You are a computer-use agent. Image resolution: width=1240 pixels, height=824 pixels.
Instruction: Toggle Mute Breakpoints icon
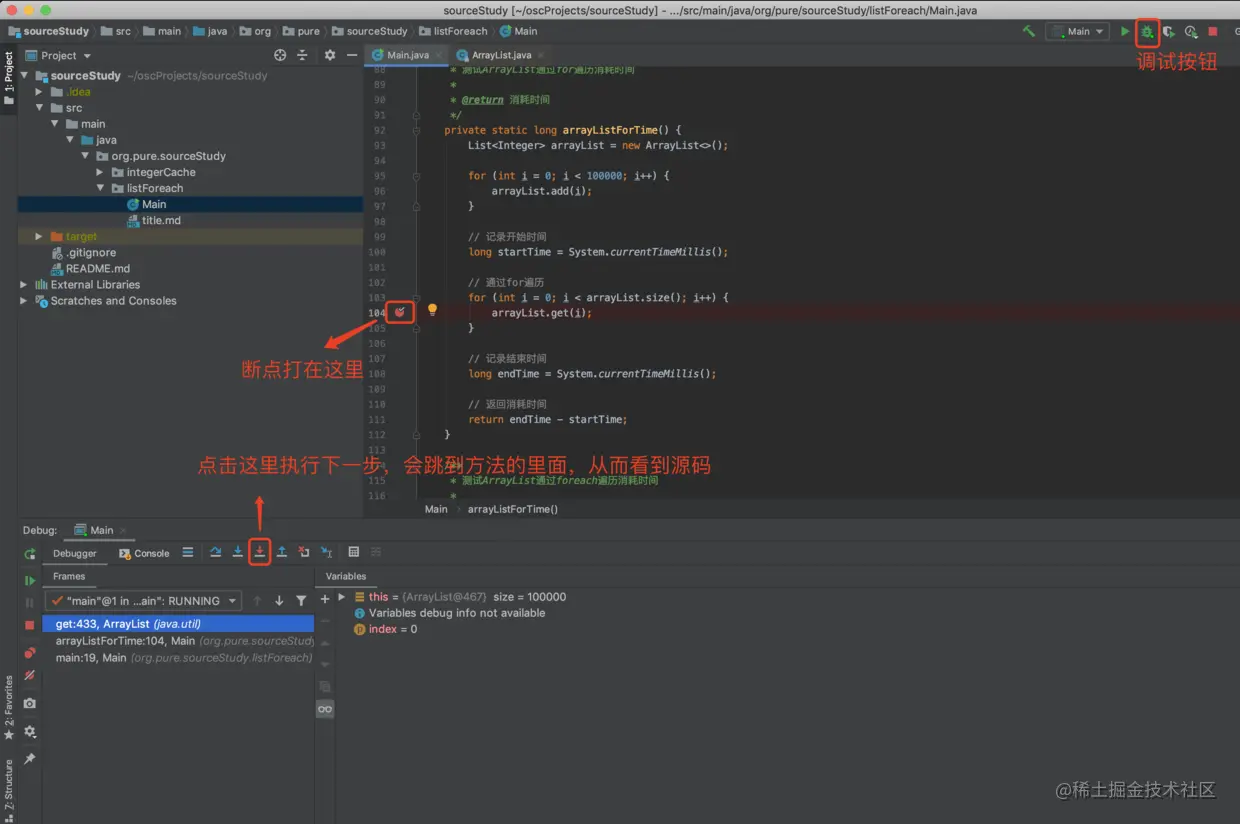pyautogui.click(x=30, y=676)
